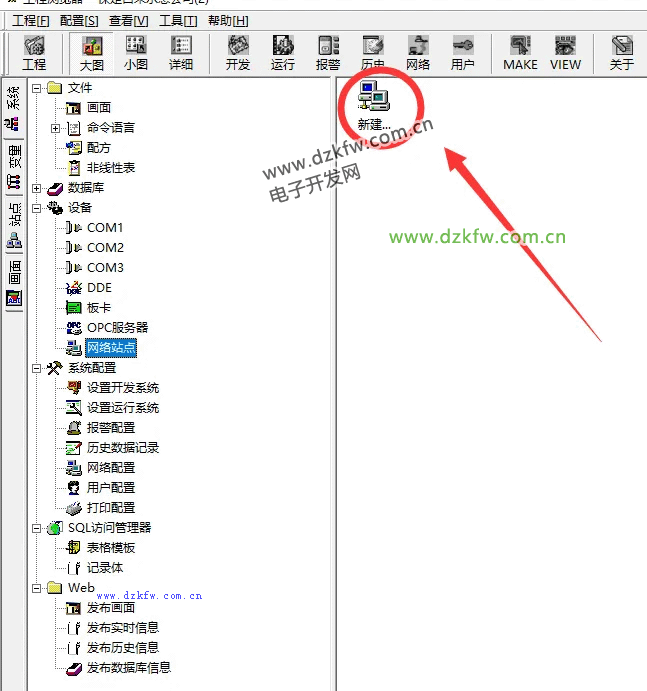This screenshot has height=691, width=647.
Task: Switch to 大图 large icon view
Action: (x=92, y=52)
